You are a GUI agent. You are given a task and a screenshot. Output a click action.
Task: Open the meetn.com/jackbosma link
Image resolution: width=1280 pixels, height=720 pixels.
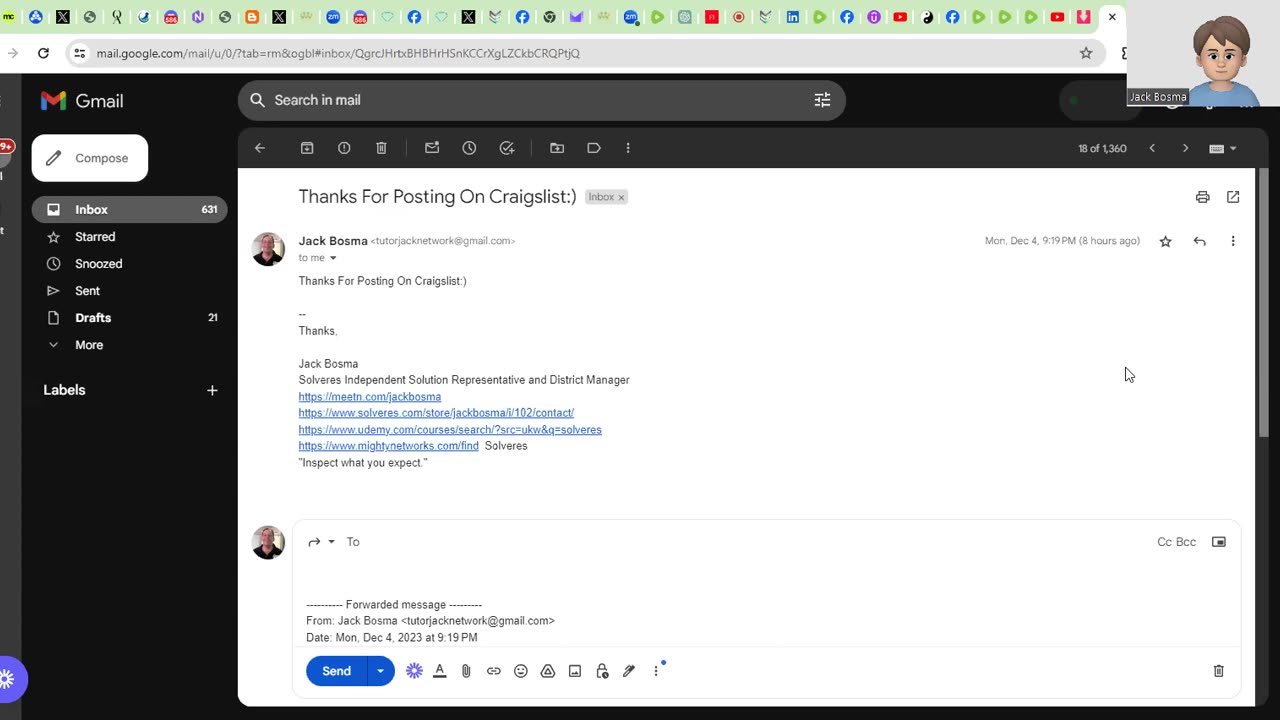point(370,397)
